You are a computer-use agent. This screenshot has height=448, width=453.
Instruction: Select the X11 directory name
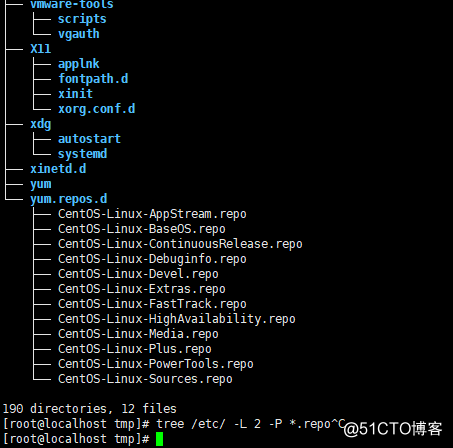pyautogui.click(x=41, y=49)
